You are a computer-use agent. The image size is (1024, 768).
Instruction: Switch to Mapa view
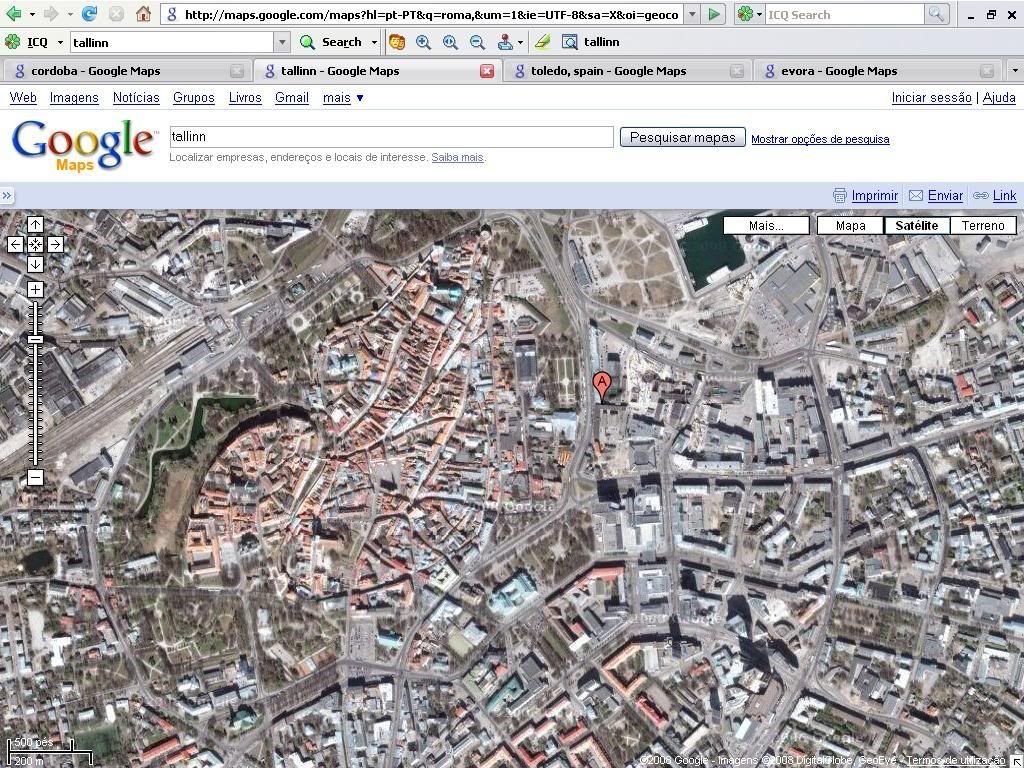850,226
